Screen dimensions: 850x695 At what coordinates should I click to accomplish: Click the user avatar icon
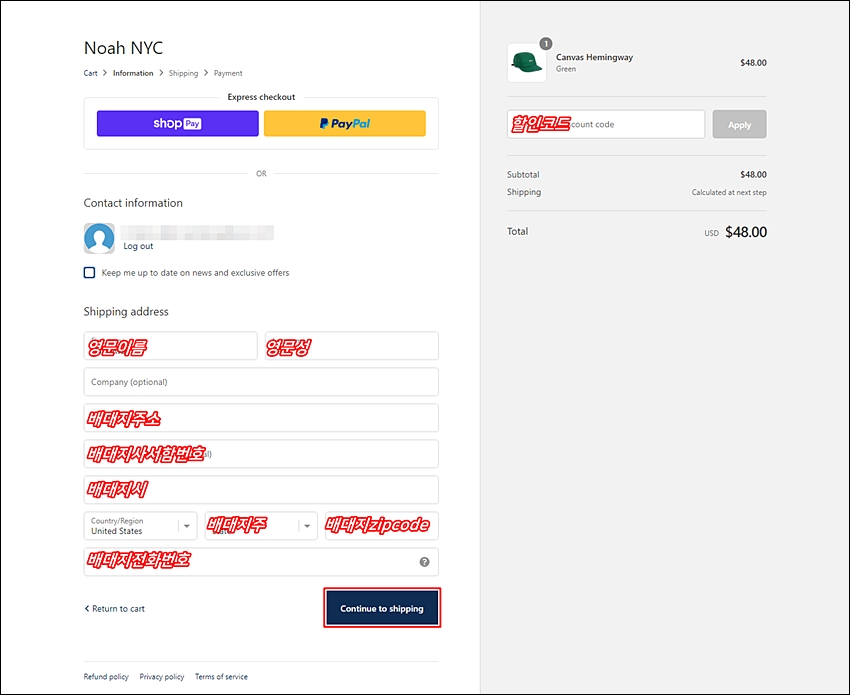pyautogui.click(x=99, y=238)
